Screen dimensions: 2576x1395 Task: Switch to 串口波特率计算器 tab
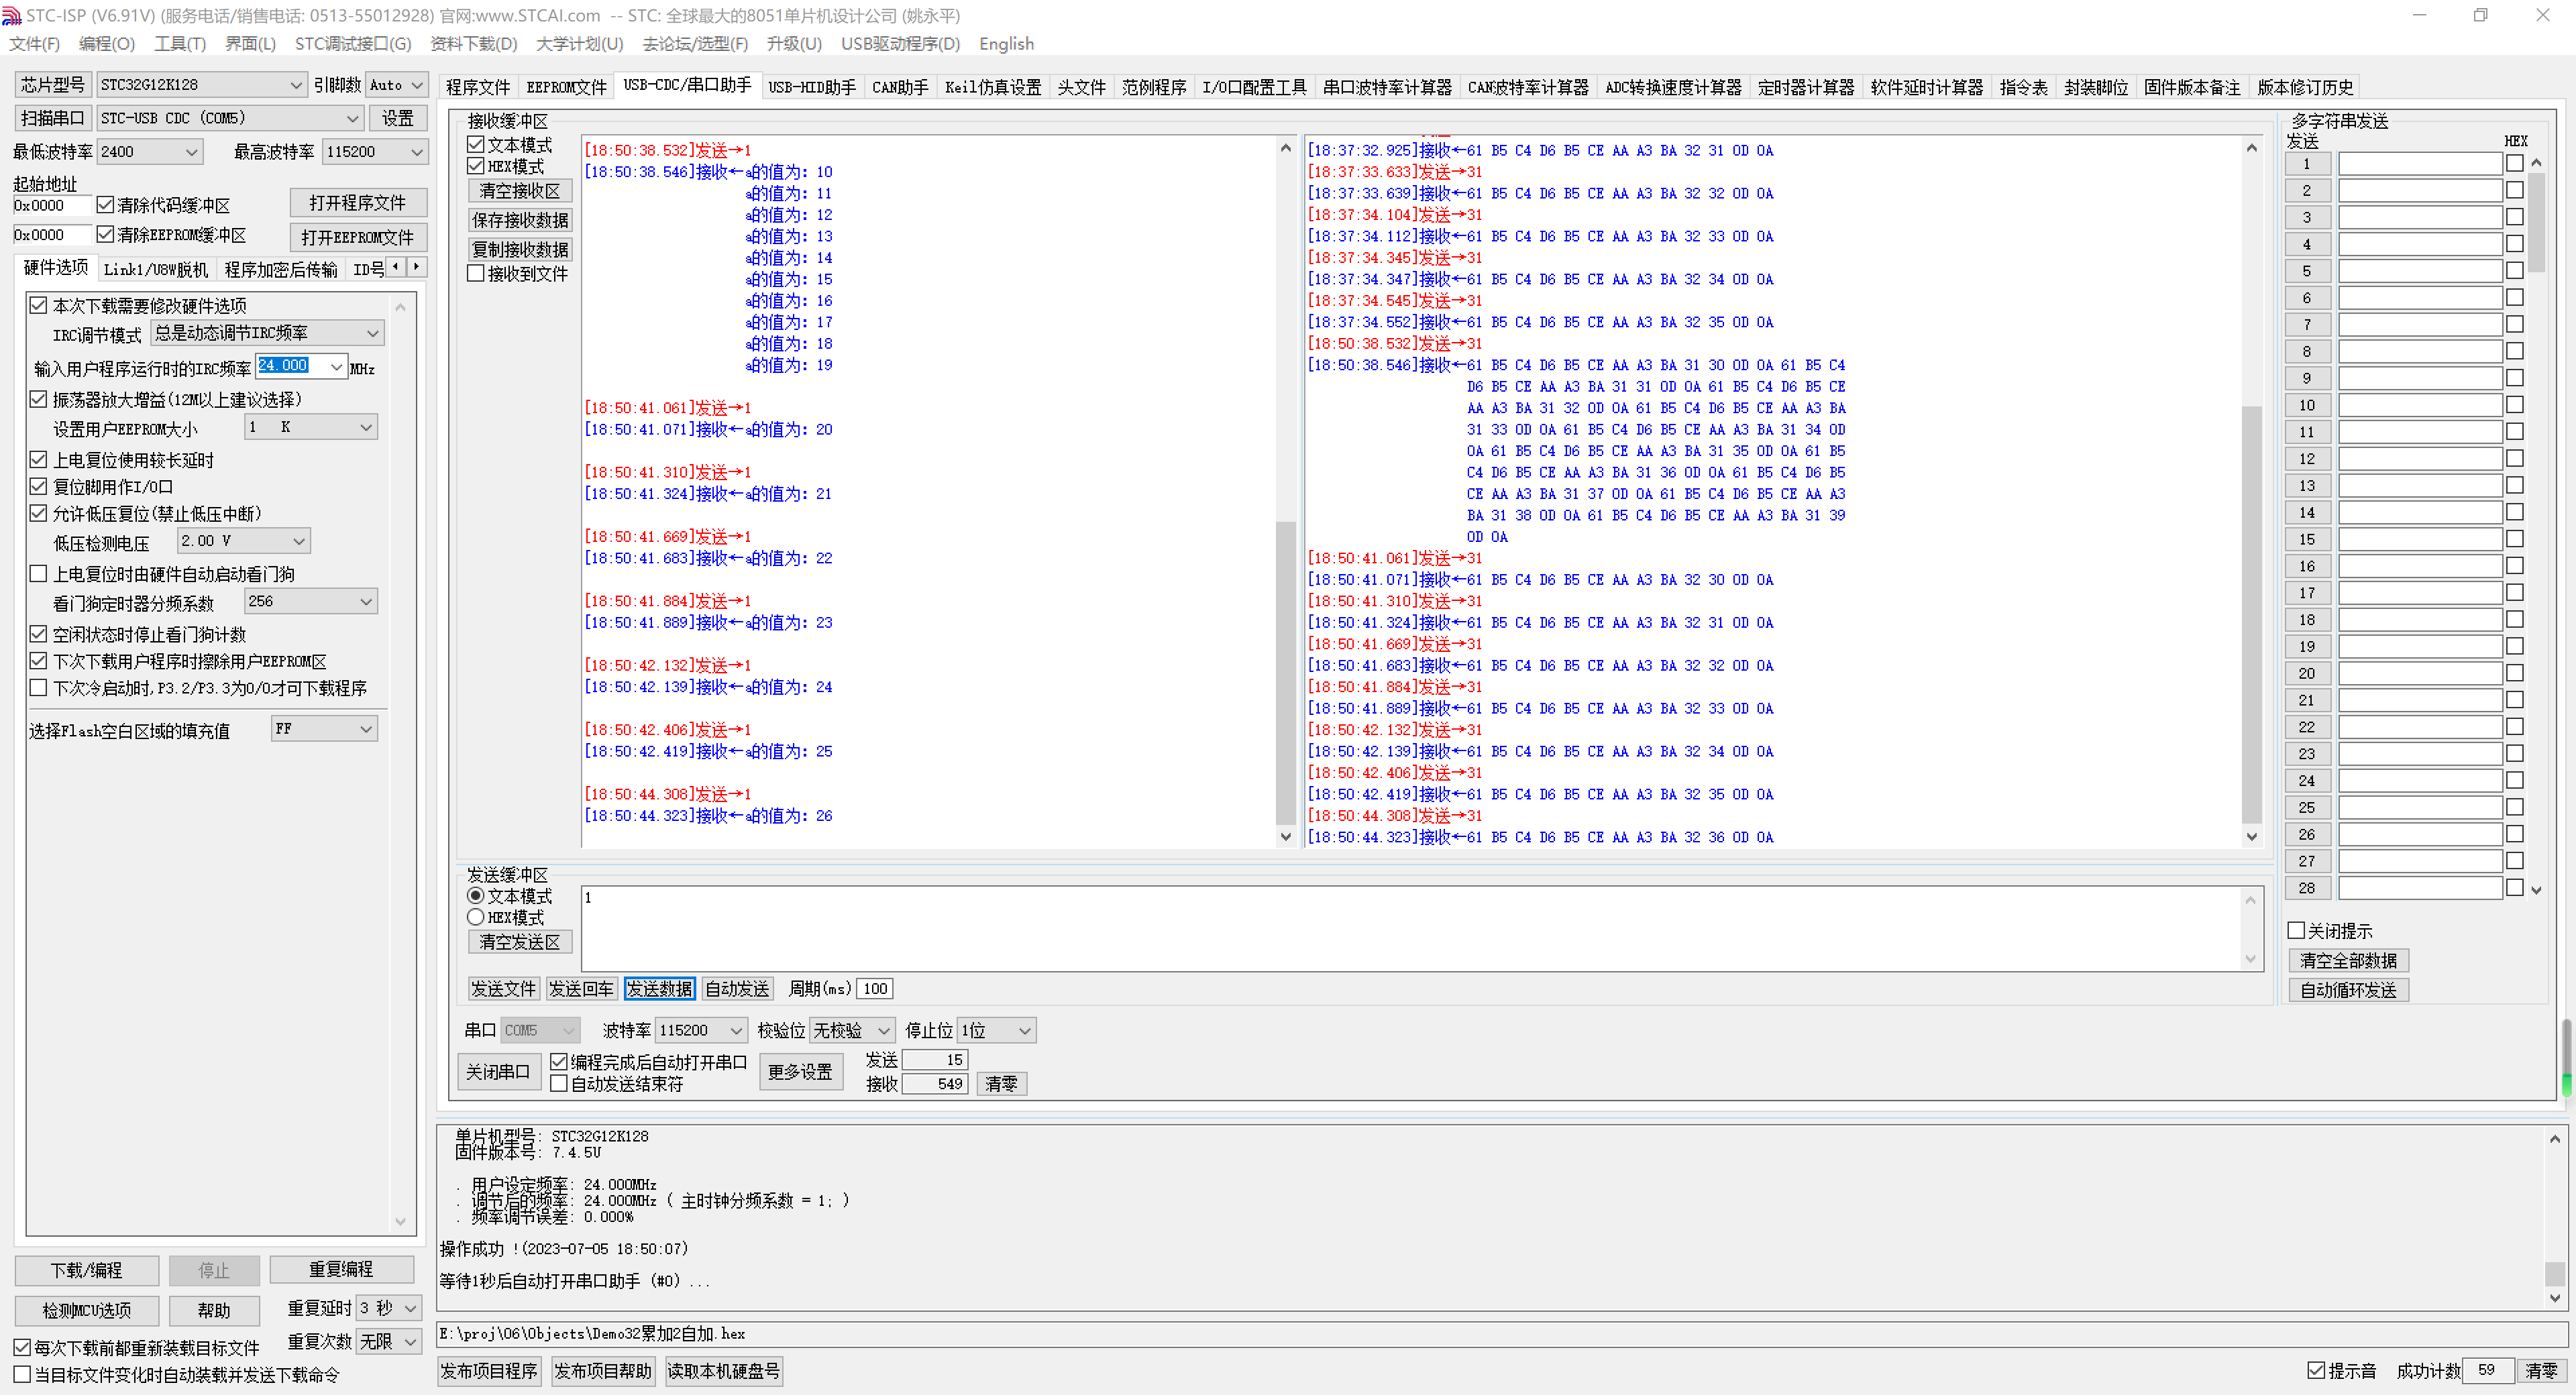tap(1387, 87)
